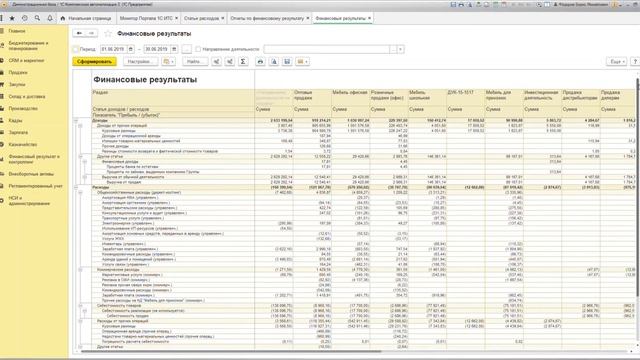Click the report's vertical scrollbar

(638, 188)
